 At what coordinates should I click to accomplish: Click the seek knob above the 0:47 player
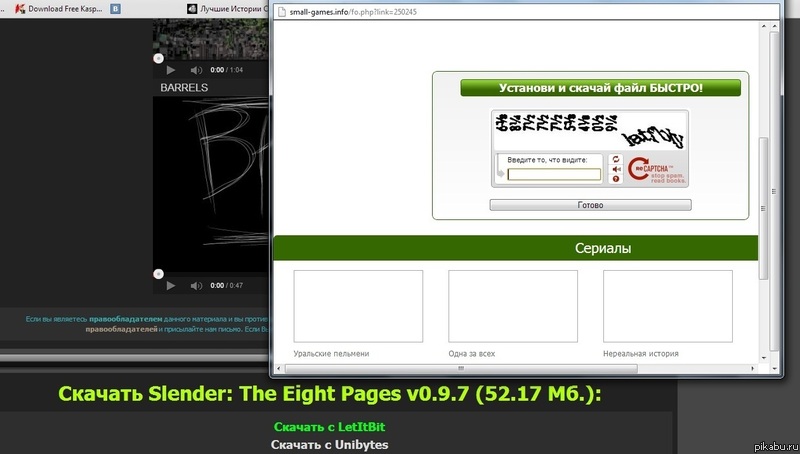[159, 274]
